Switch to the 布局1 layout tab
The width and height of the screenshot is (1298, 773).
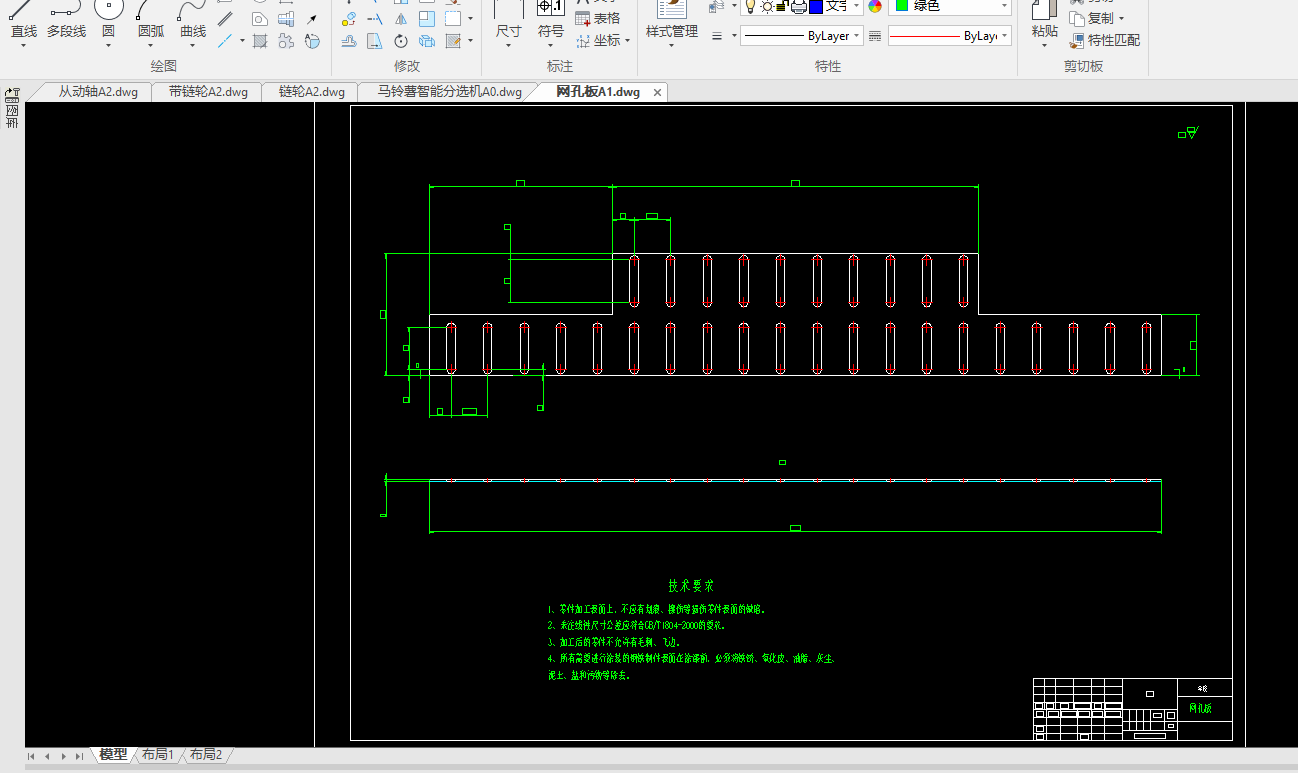pos(157,755)
